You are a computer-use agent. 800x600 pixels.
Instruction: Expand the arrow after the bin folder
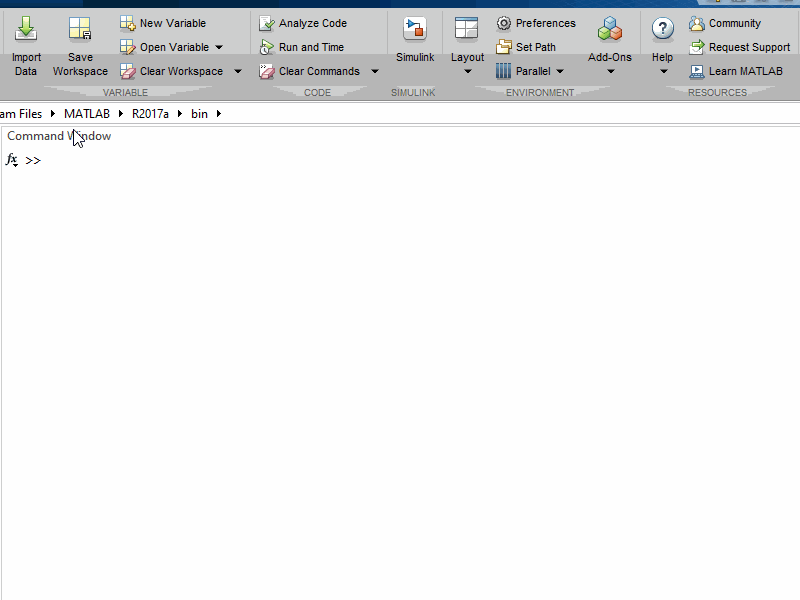219,114
